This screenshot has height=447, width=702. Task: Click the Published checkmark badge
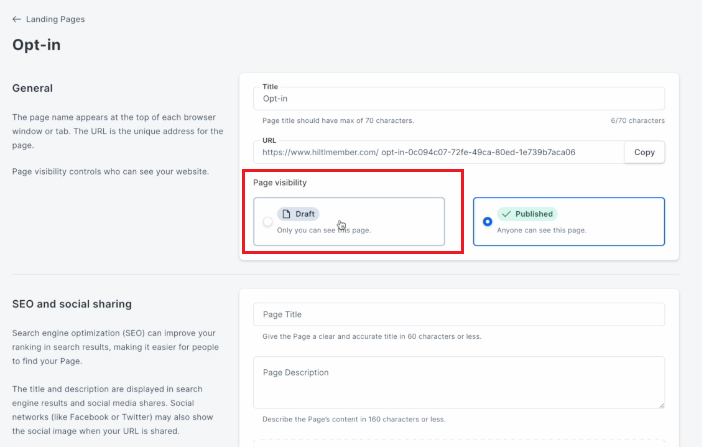527,214
